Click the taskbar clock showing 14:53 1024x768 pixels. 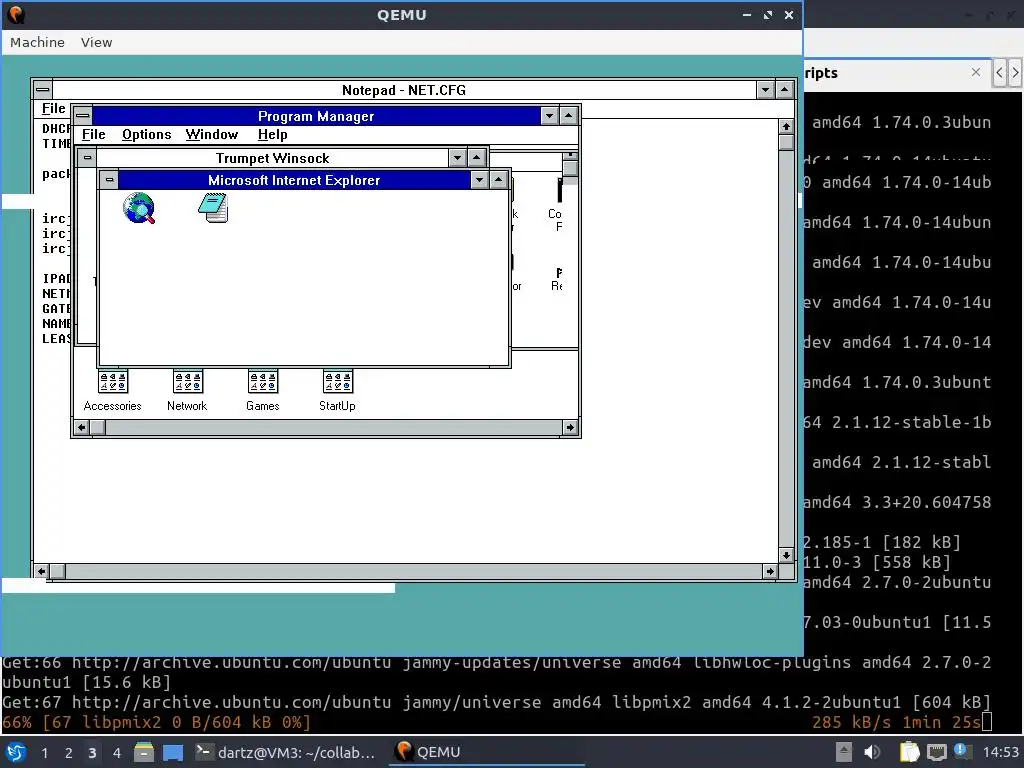pyautogui.click(x=1000, y=752)
